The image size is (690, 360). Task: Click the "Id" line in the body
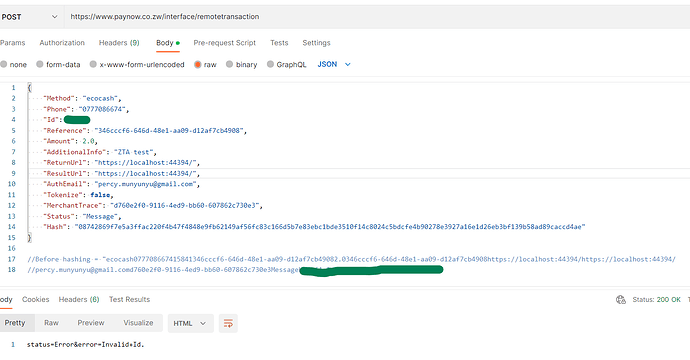point(66,120)
